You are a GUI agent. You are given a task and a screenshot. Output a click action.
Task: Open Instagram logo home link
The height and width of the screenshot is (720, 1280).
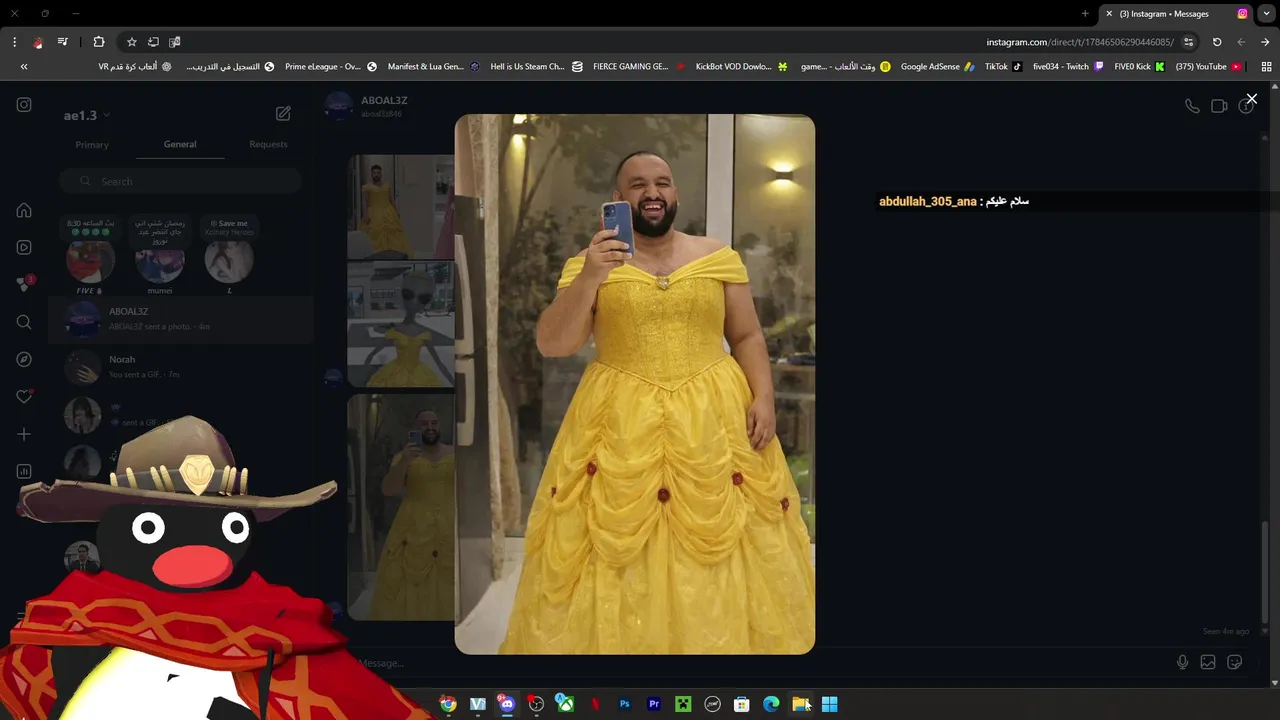(x=24, y=104)
